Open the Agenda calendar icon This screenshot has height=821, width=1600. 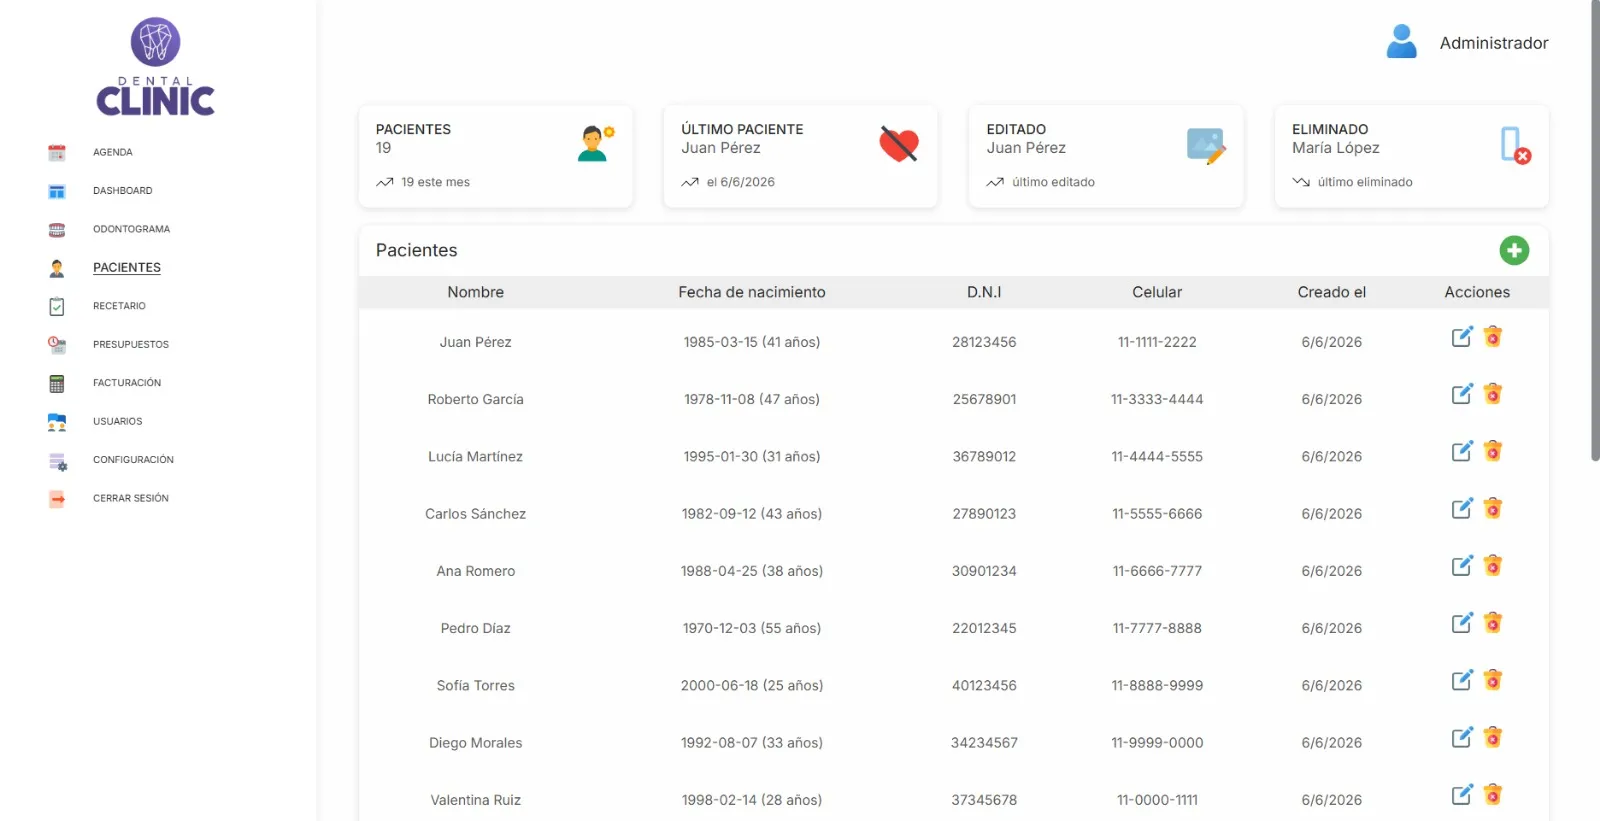pos(57,153)
